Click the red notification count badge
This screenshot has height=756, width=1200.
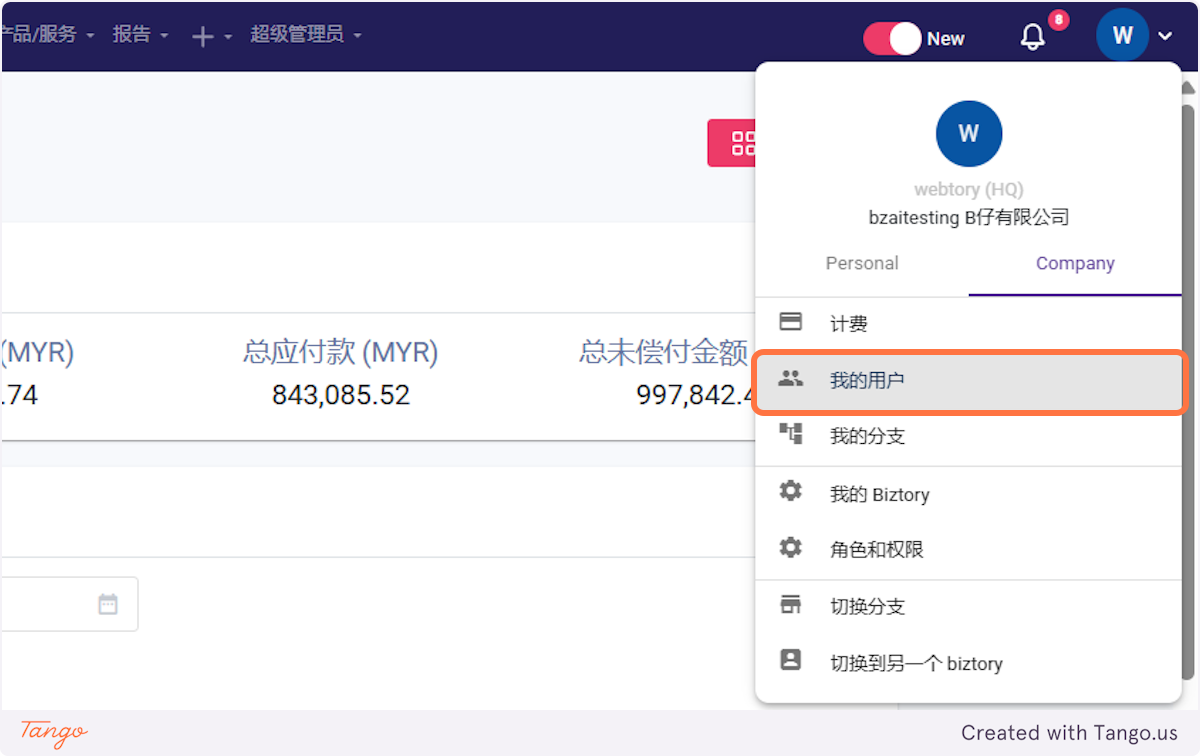1058,20
